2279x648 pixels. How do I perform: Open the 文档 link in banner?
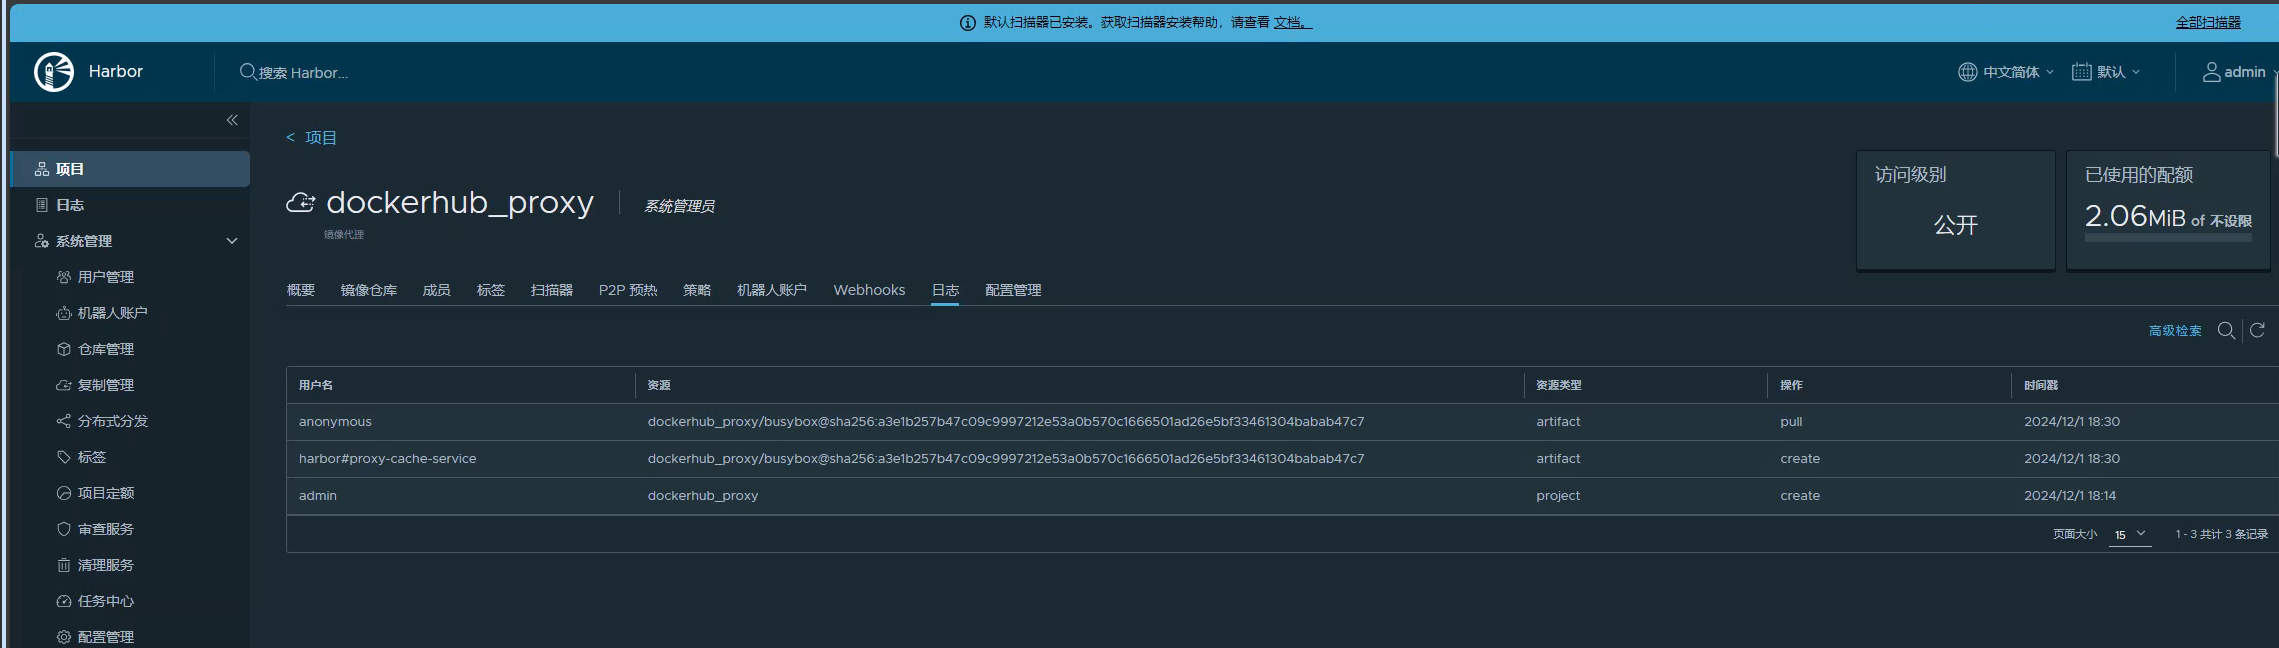coord(1291,22)
